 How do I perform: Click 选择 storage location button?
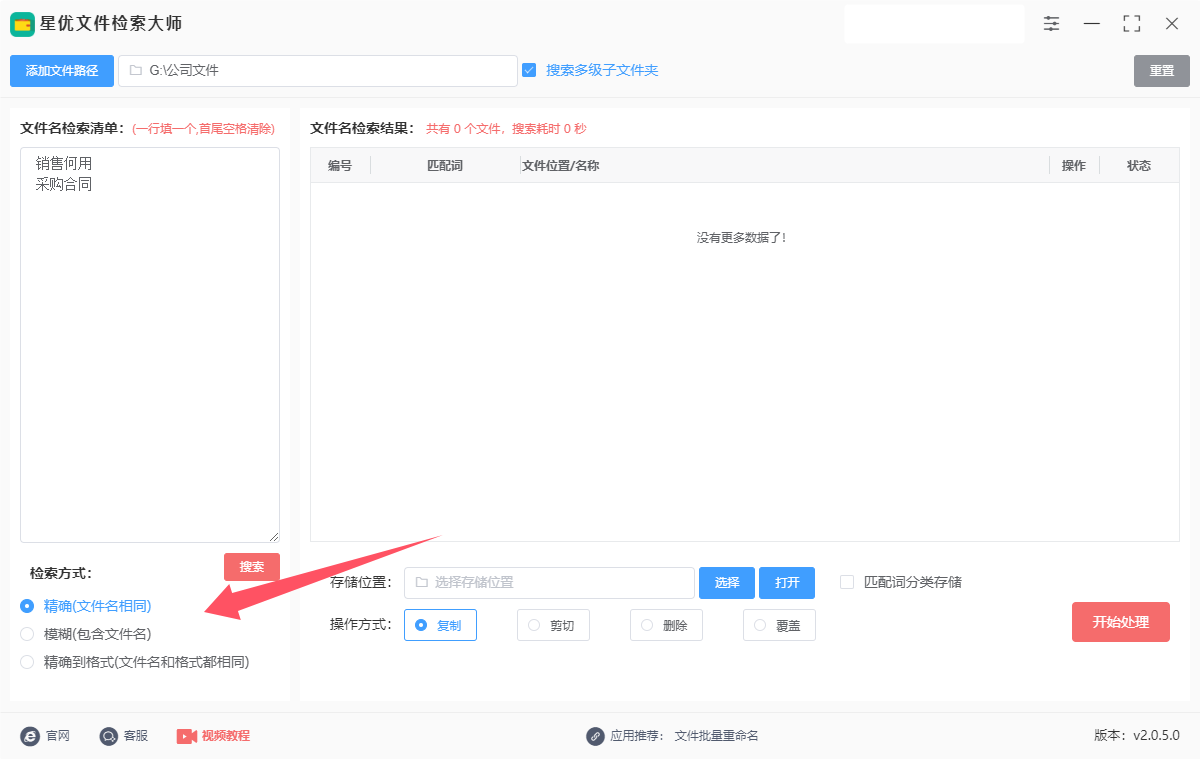click(x=727, y=583)
